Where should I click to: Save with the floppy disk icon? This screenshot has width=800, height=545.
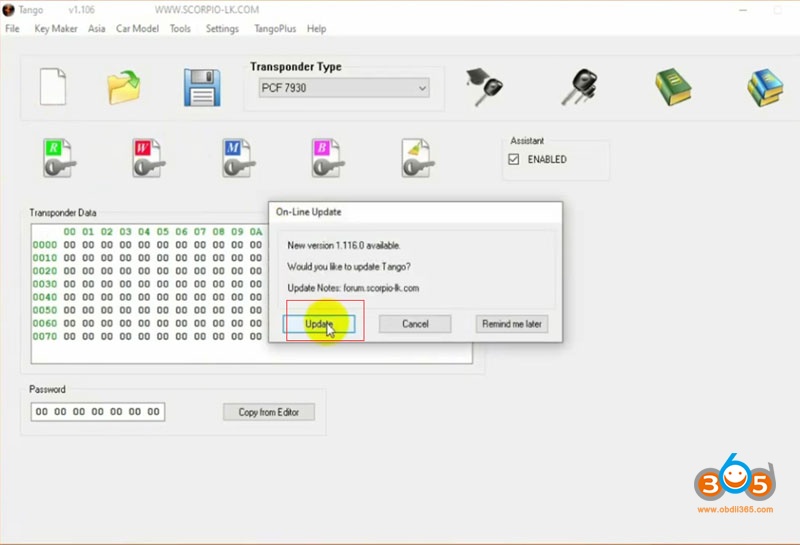tap(202, 88)
